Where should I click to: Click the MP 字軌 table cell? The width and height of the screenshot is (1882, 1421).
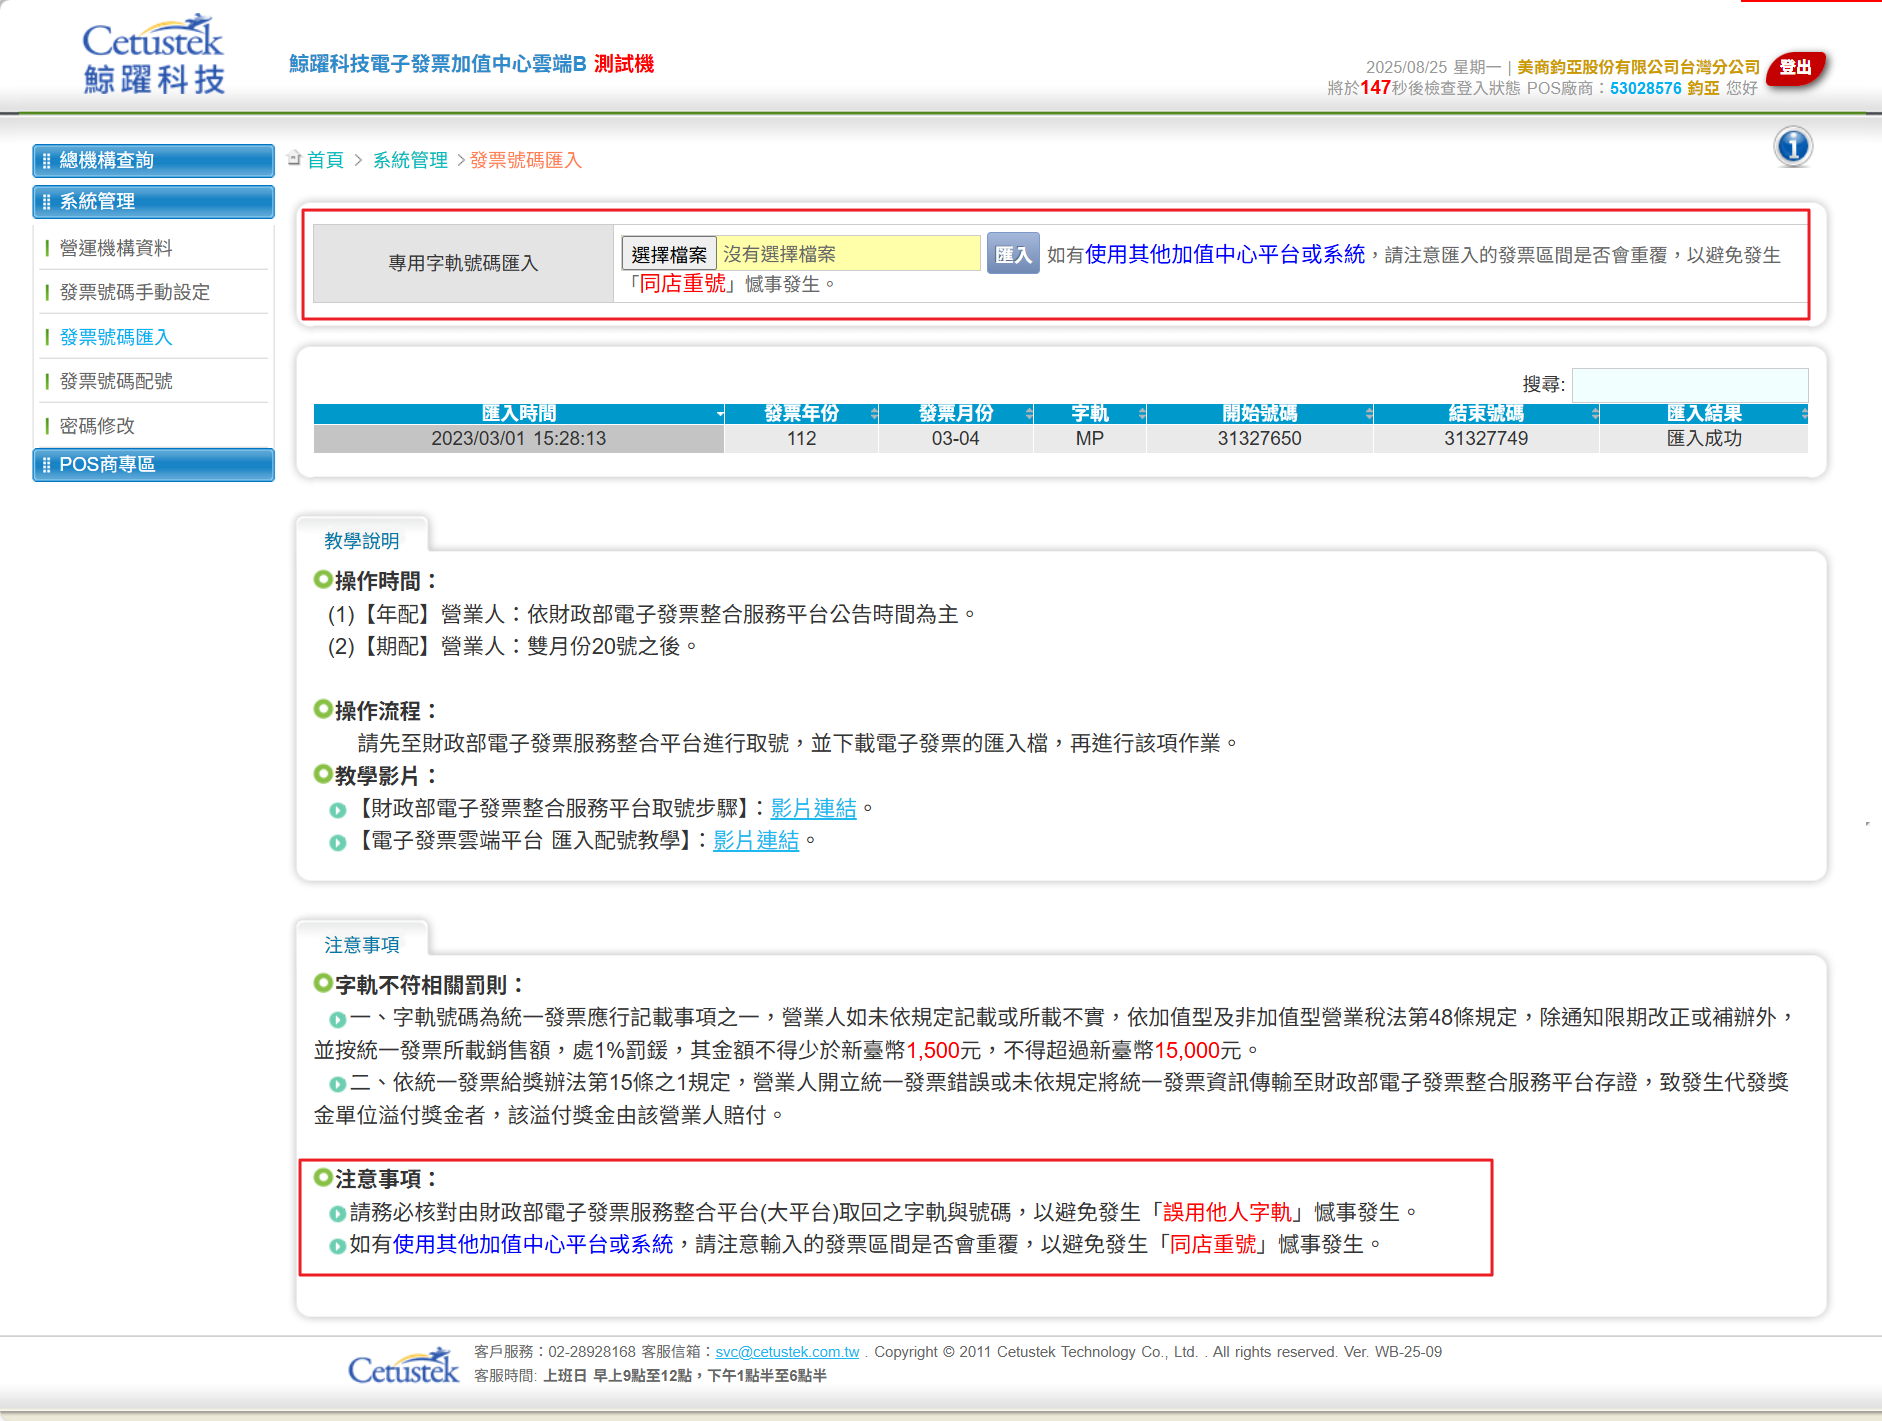[1090, 439]
